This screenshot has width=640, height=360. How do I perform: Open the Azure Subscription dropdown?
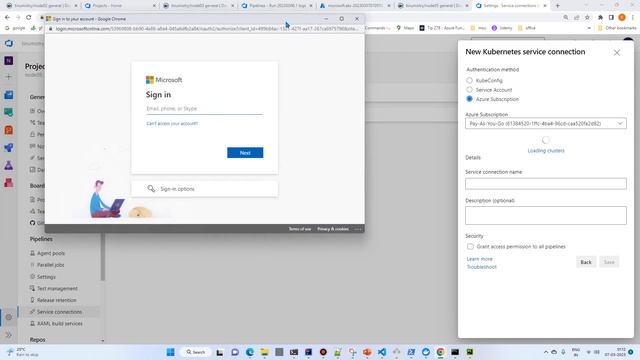tap(546, 123)
